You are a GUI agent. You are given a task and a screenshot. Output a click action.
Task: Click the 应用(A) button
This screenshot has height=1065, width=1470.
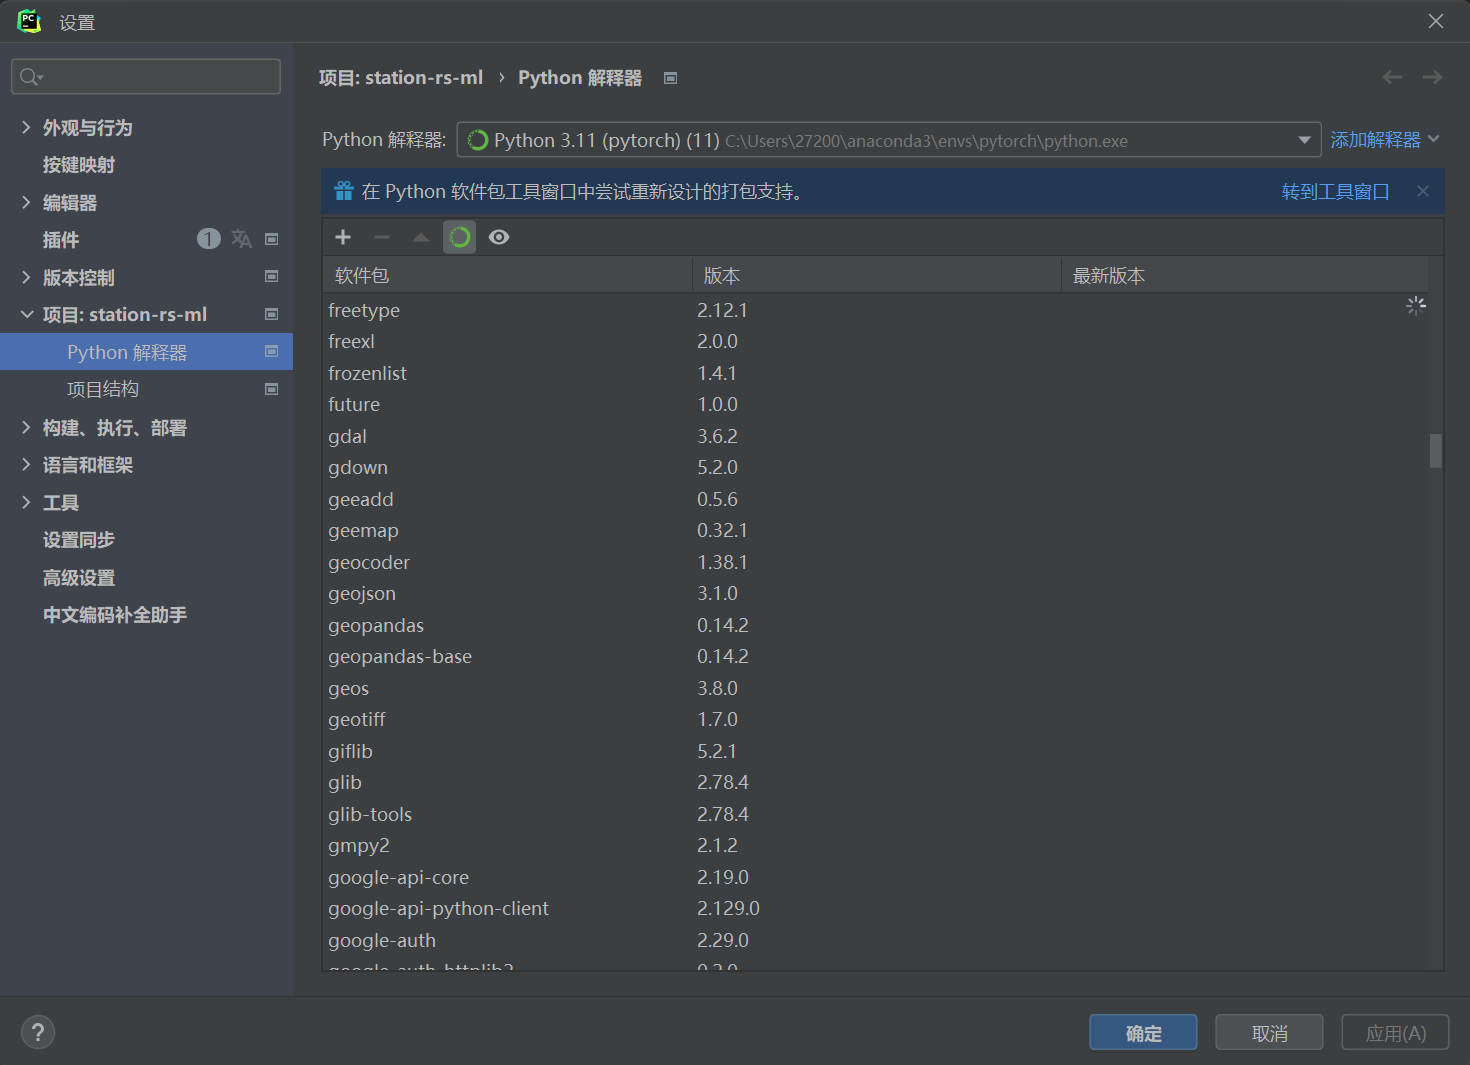[x=1395, y=1033]
